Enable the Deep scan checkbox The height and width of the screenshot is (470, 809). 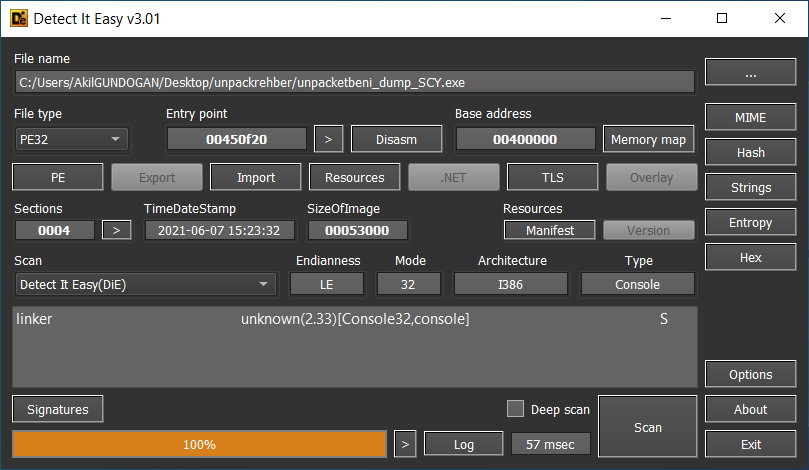515,409
